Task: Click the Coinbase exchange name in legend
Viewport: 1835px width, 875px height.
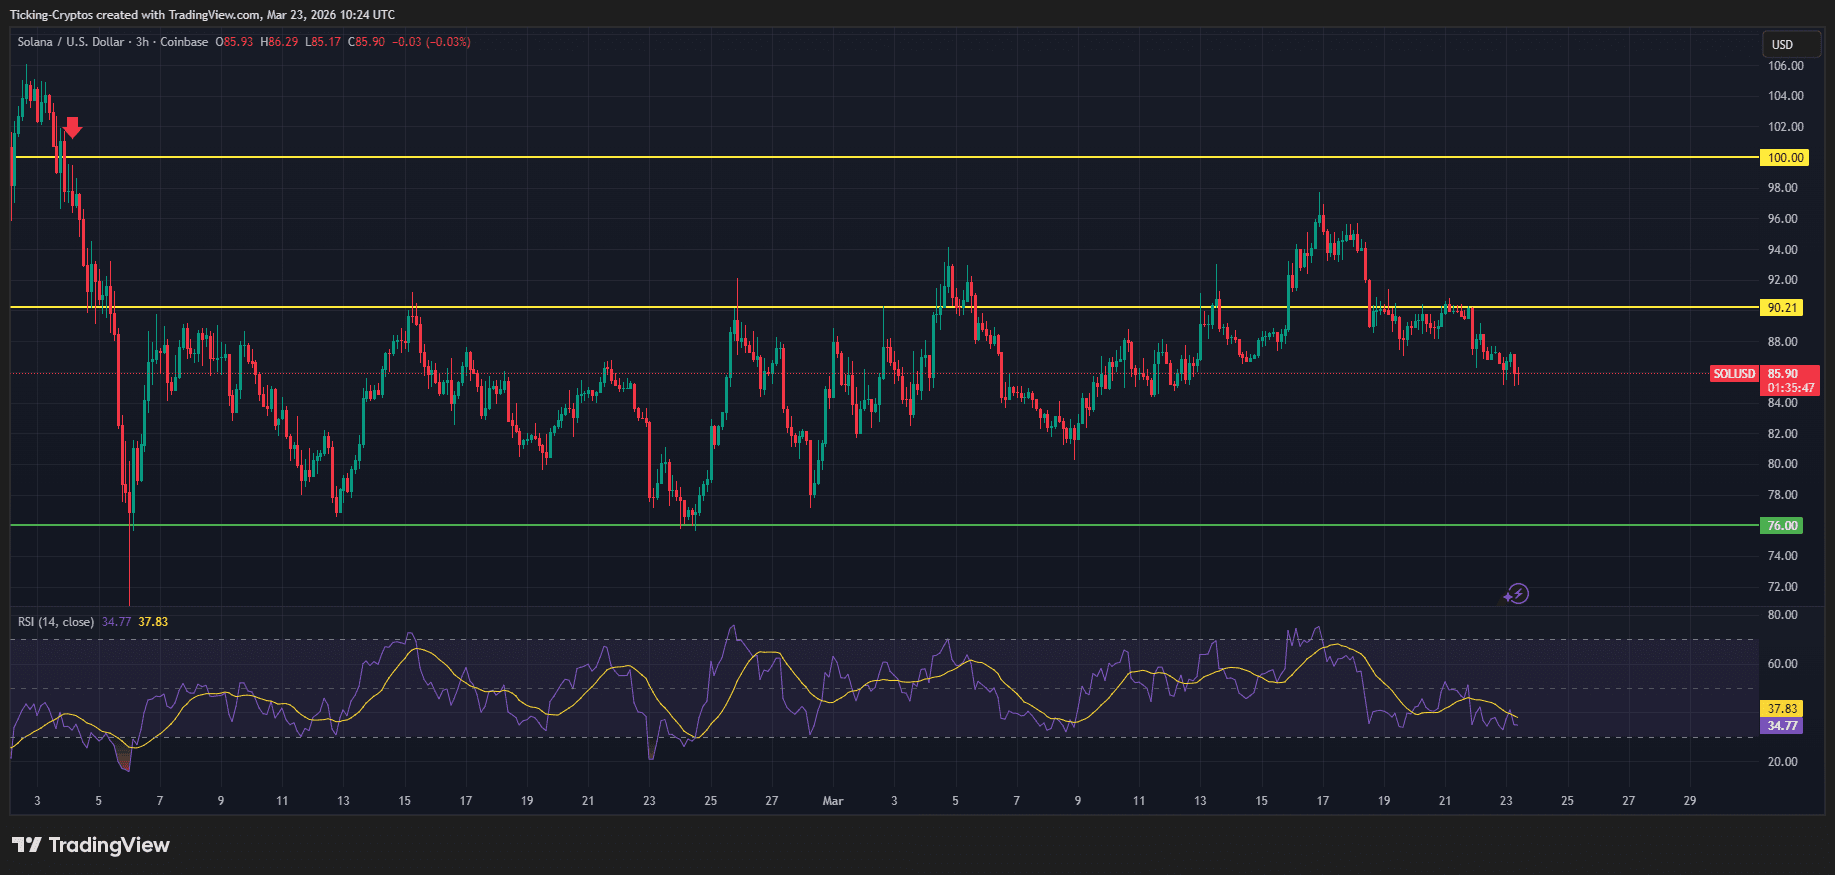Action: [x=184, y=42]
